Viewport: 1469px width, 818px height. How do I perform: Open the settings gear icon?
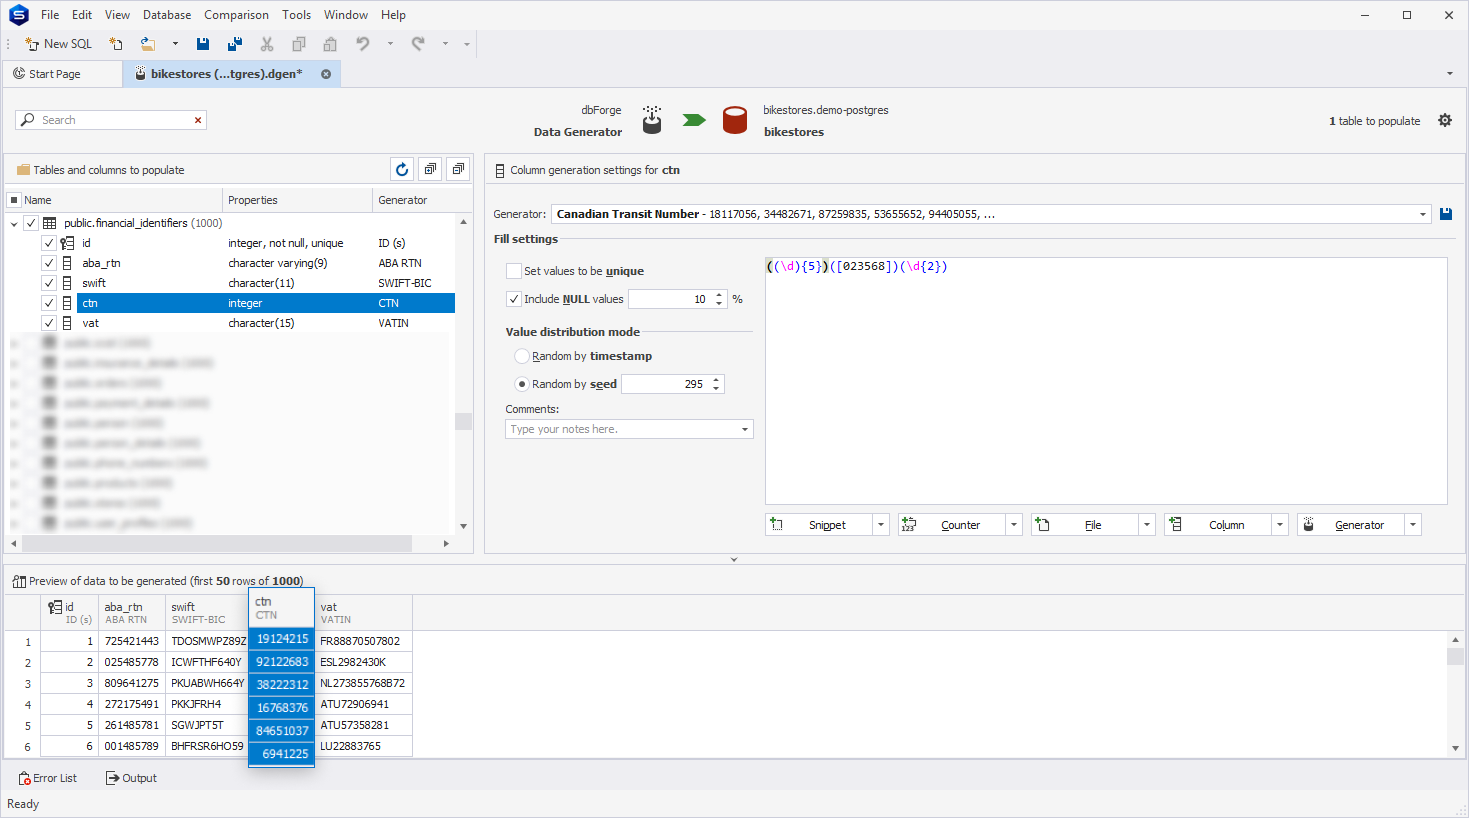click(1445, 120)
